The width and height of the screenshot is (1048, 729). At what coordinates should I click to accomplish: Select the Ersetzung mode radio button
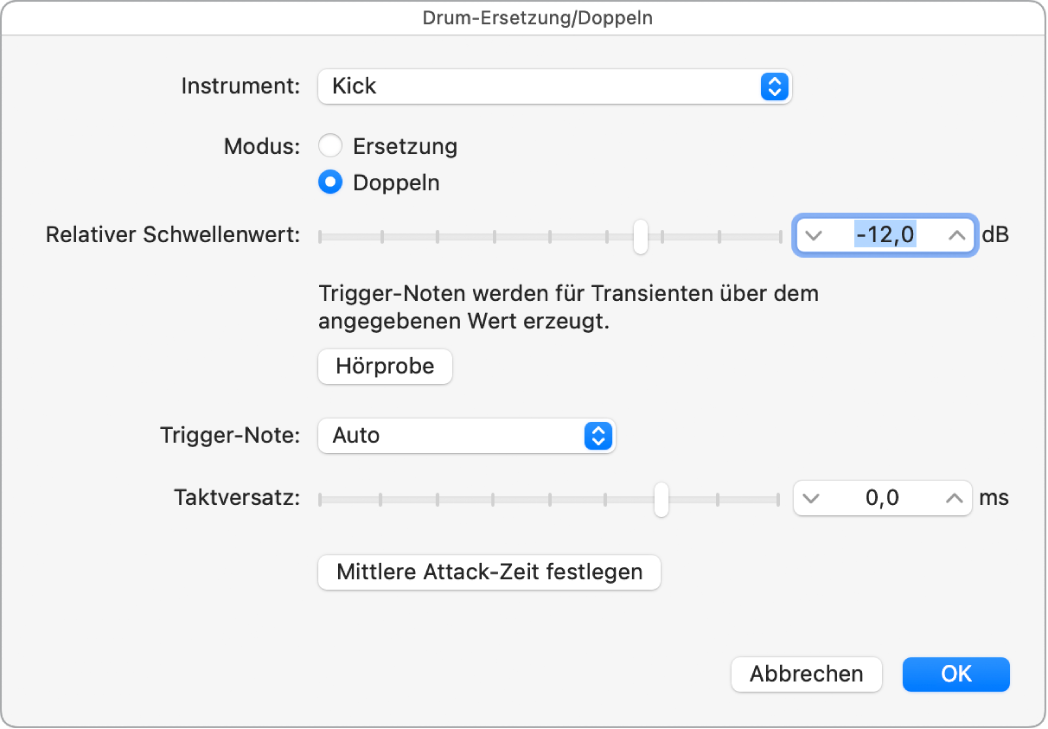331,145
